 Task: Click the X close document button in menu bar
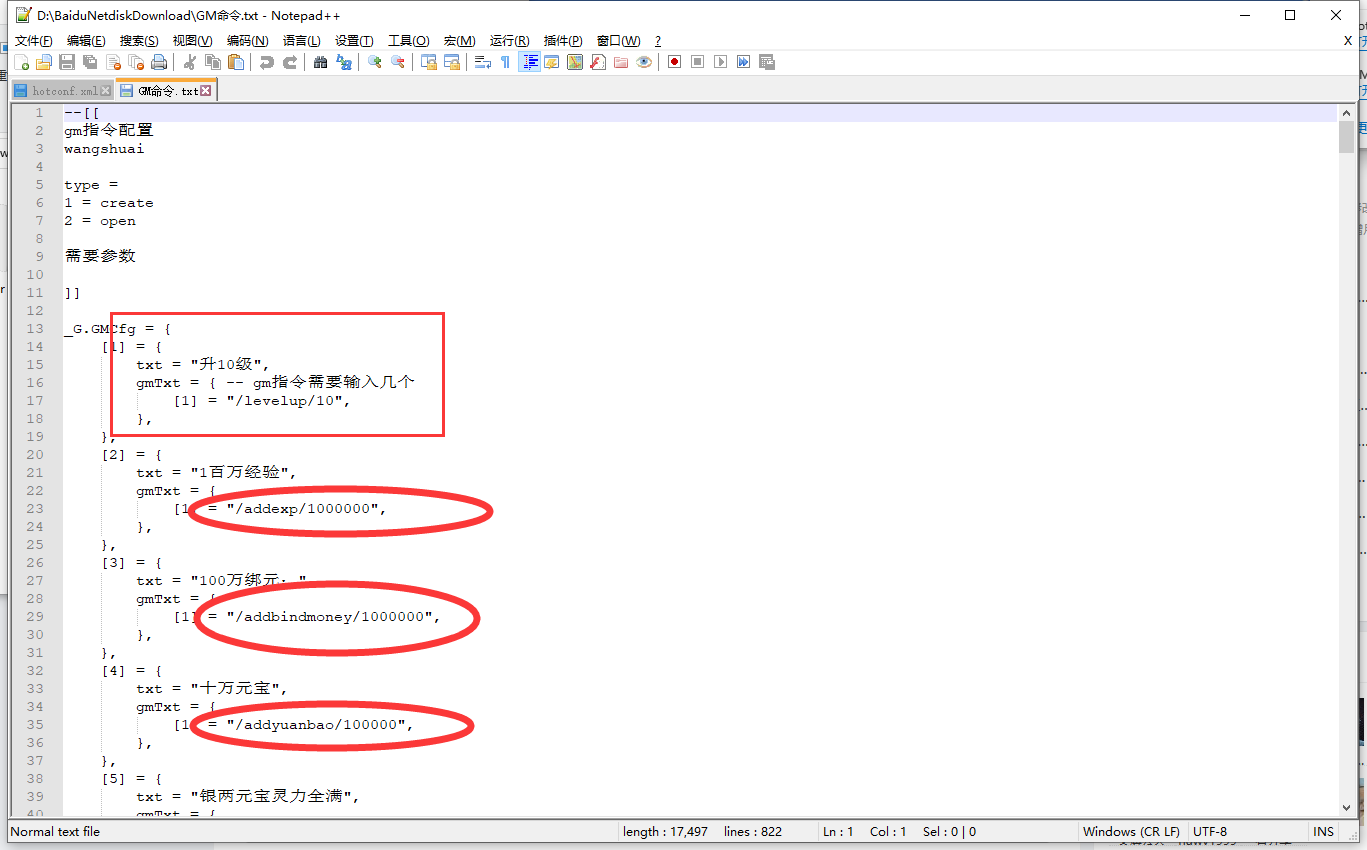pos(1347,41)
